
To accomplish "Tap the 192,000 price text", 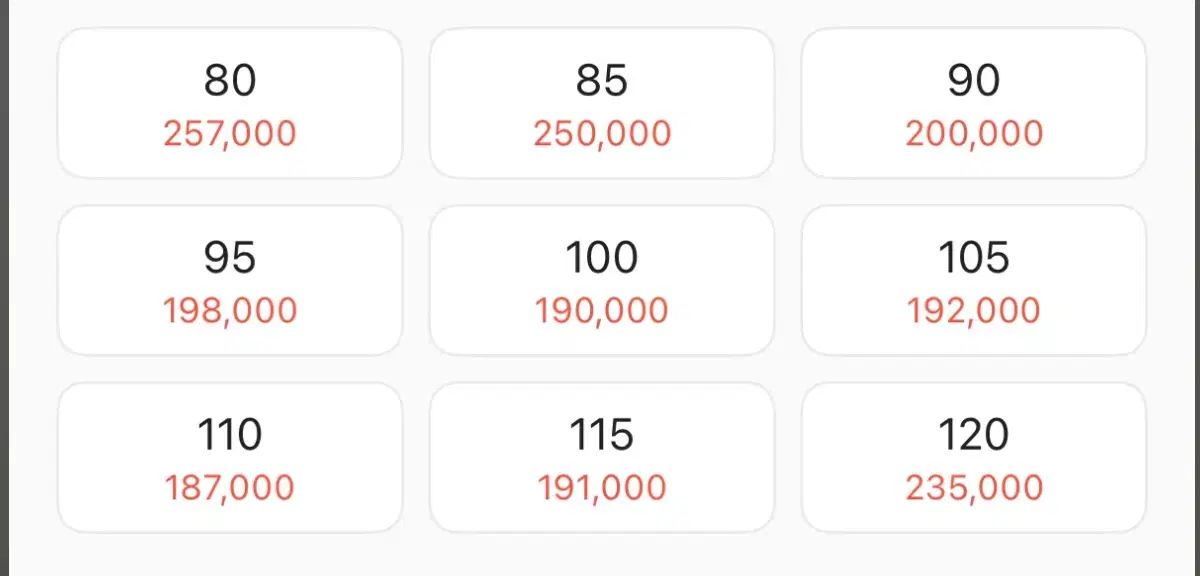I will [x=974, y=311].
